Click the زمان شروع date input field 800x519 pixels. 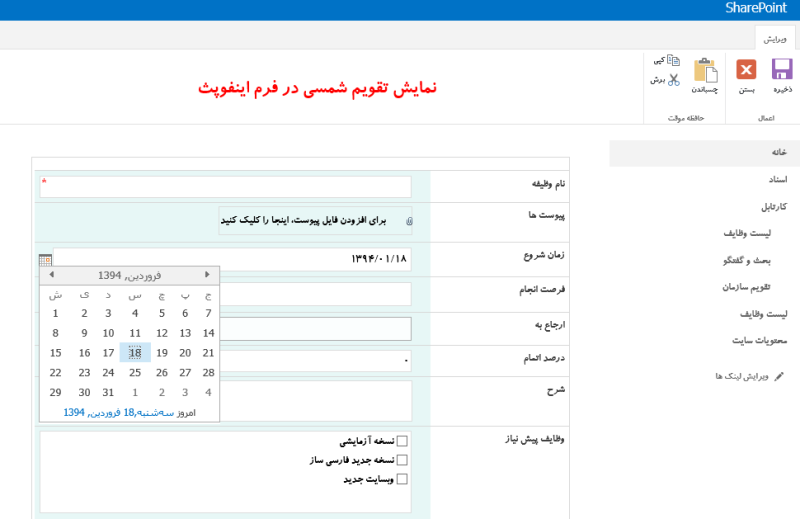click(232, 259)
